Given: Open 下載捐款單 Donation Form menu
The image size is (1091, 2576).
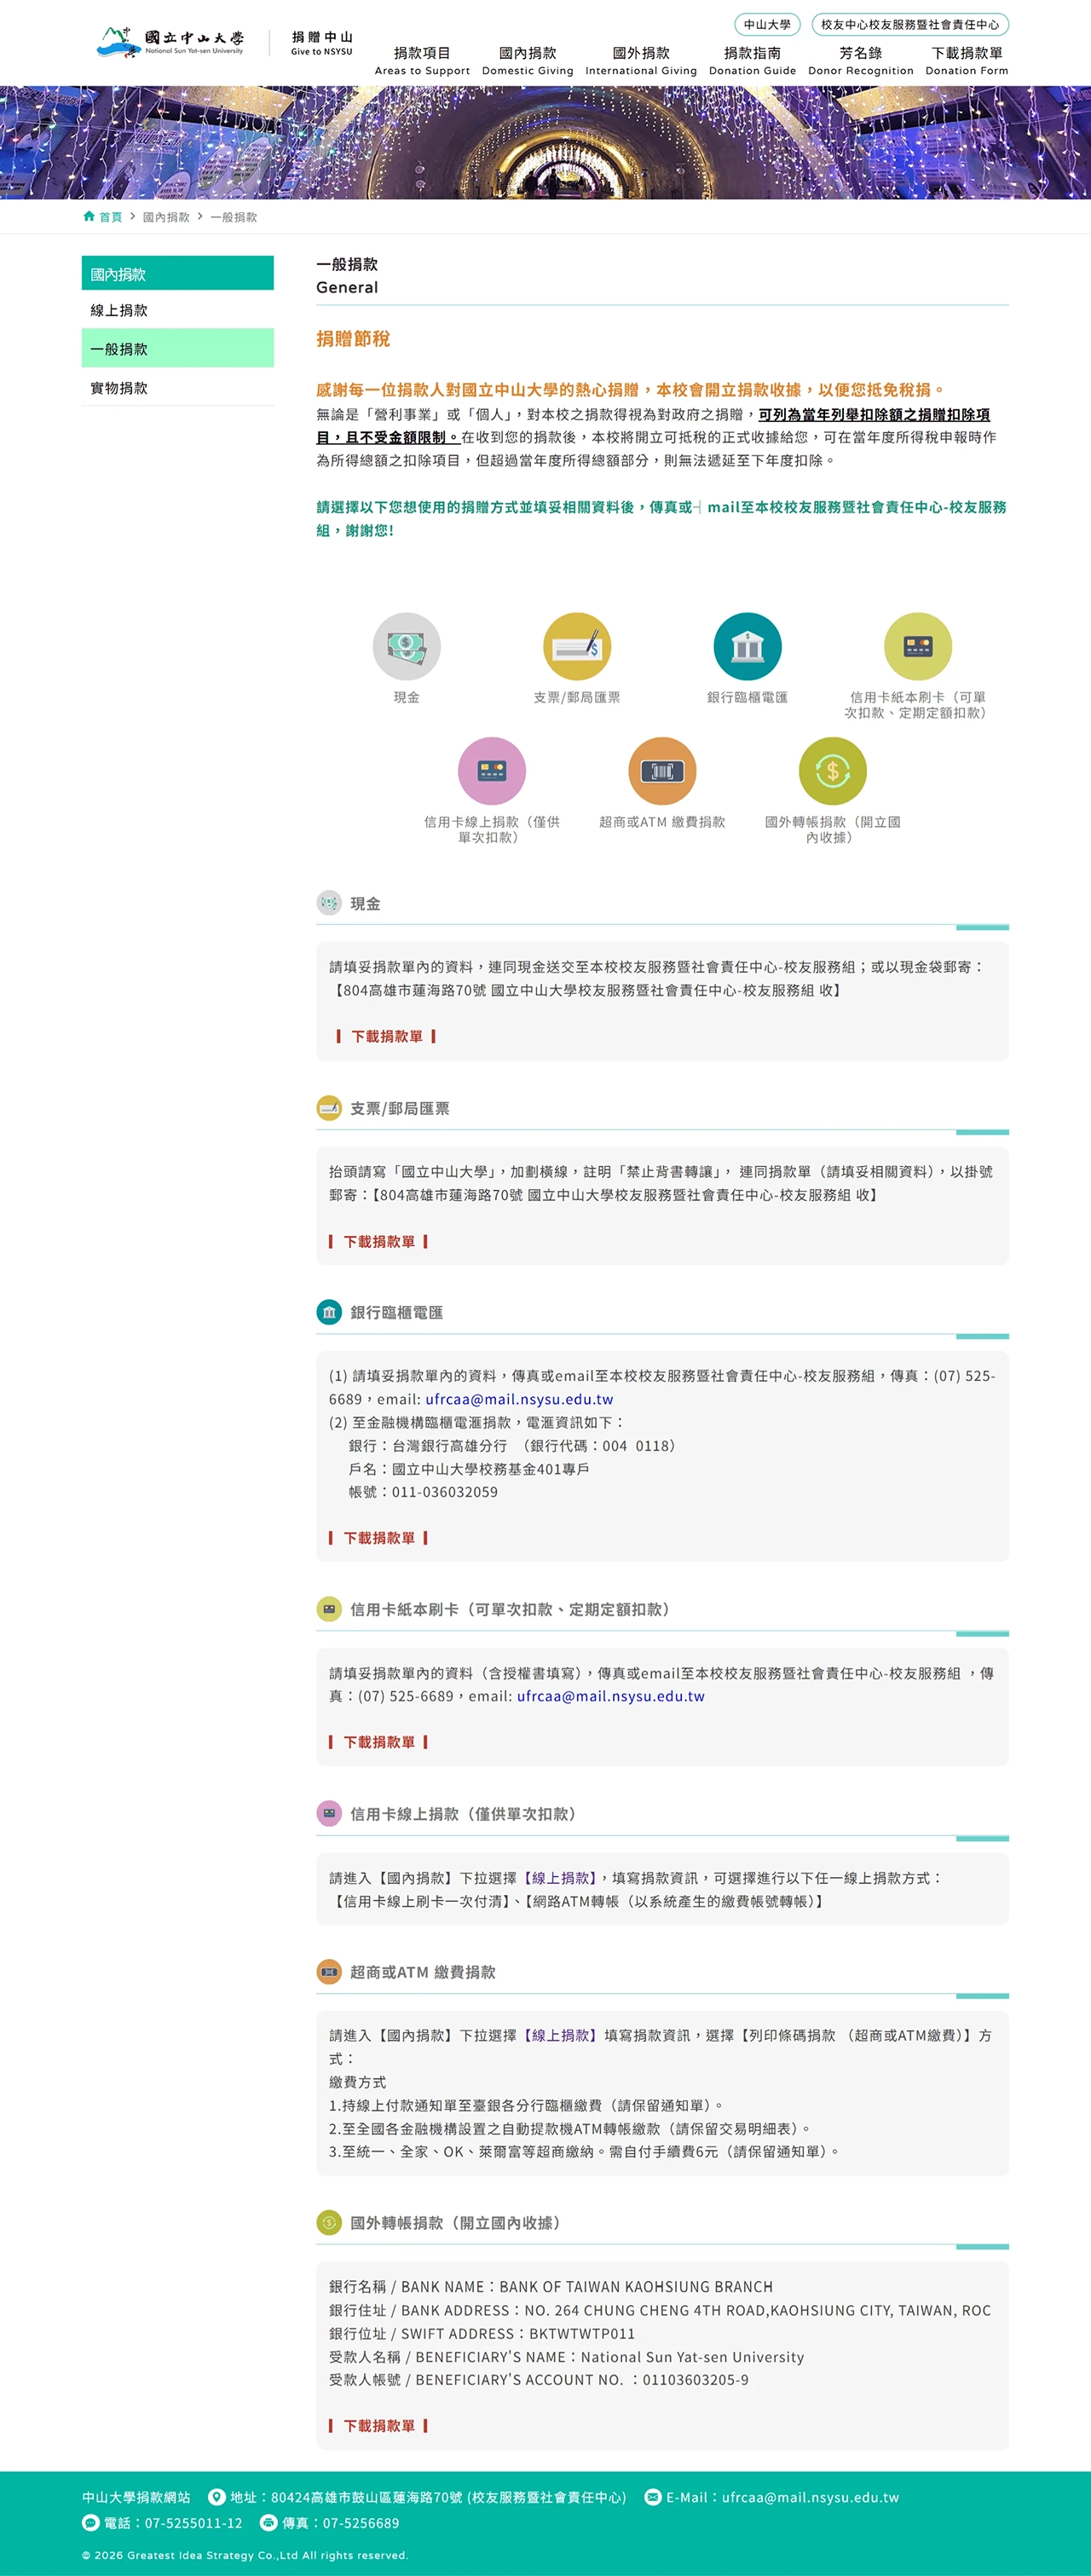Looking at the screenshot, I should (967, 60).
